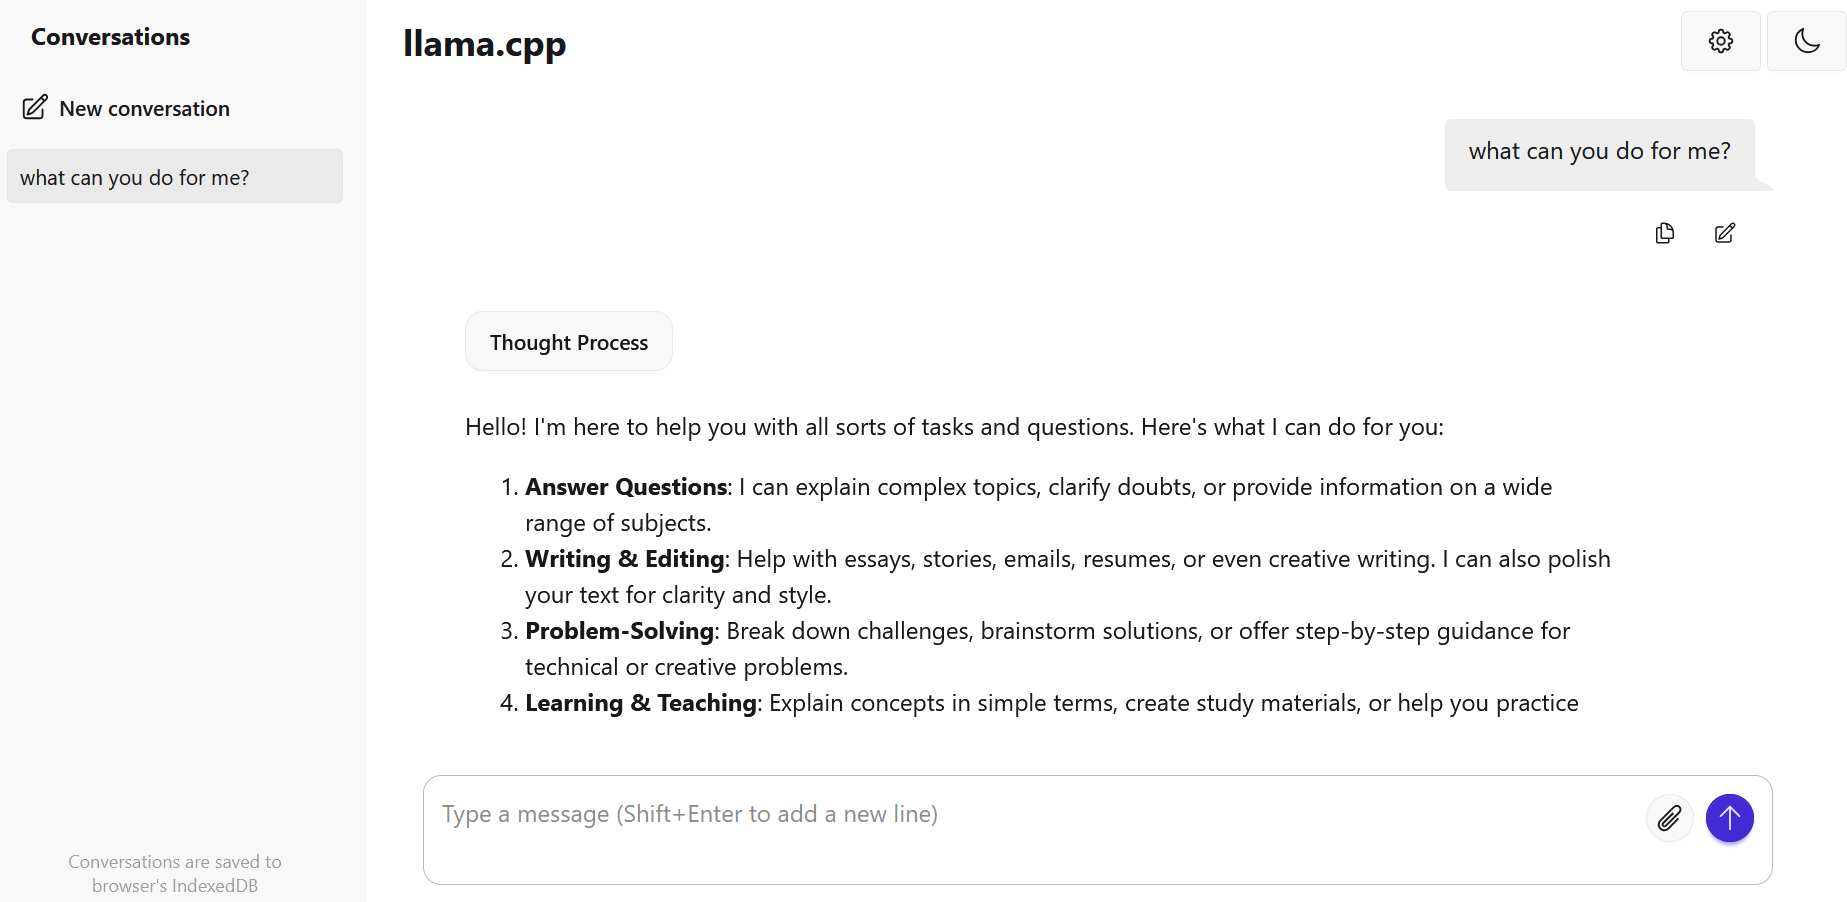This screenshot has height=902, width=1847.
Task: Attach a file using the paperclip icon
Action: (x=1669, y=818)
